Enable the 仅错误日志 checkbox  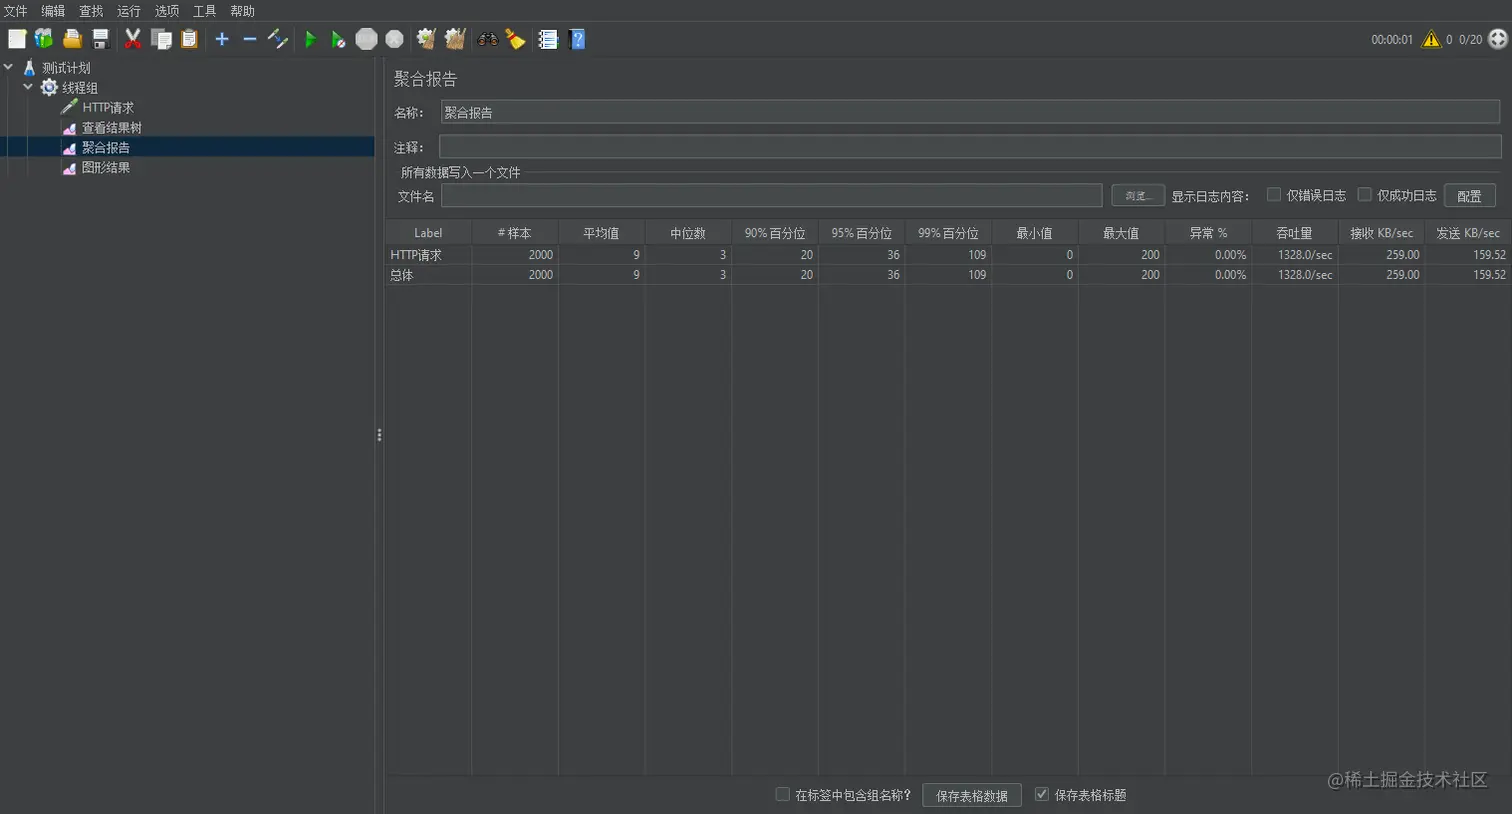1274,195
